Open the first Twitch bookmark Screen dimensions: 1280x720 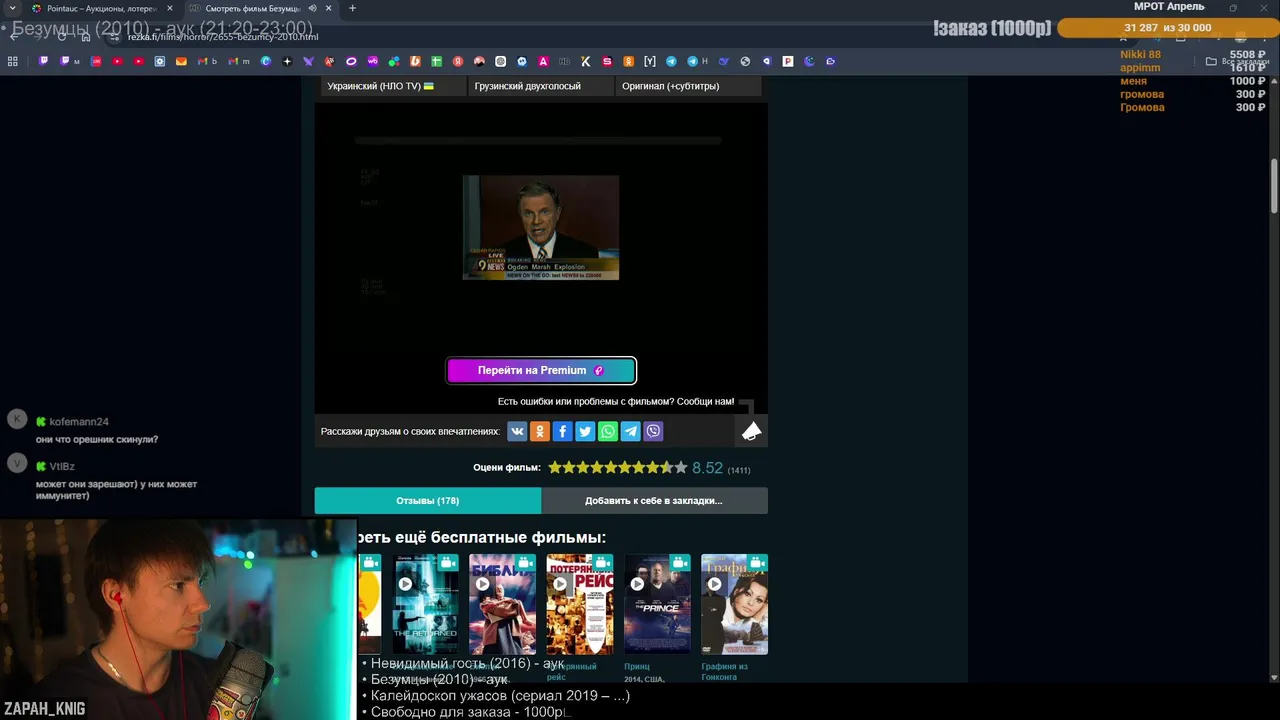[44, 61]
